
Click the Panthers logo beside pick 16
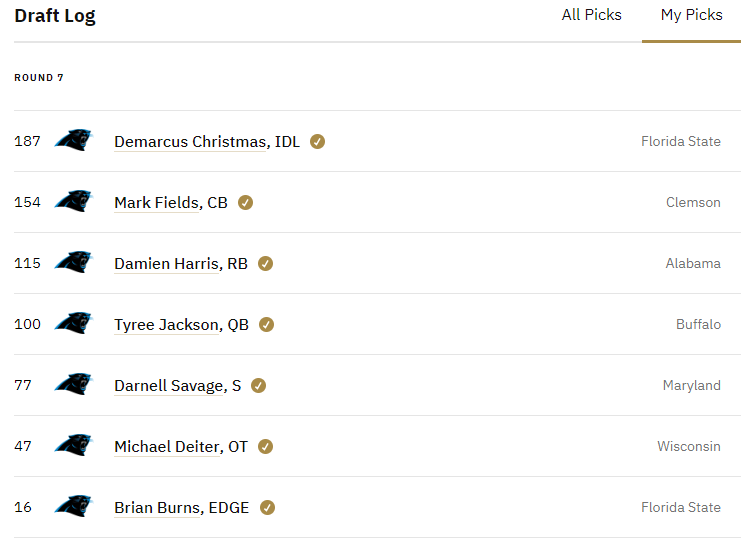(73, 506)
